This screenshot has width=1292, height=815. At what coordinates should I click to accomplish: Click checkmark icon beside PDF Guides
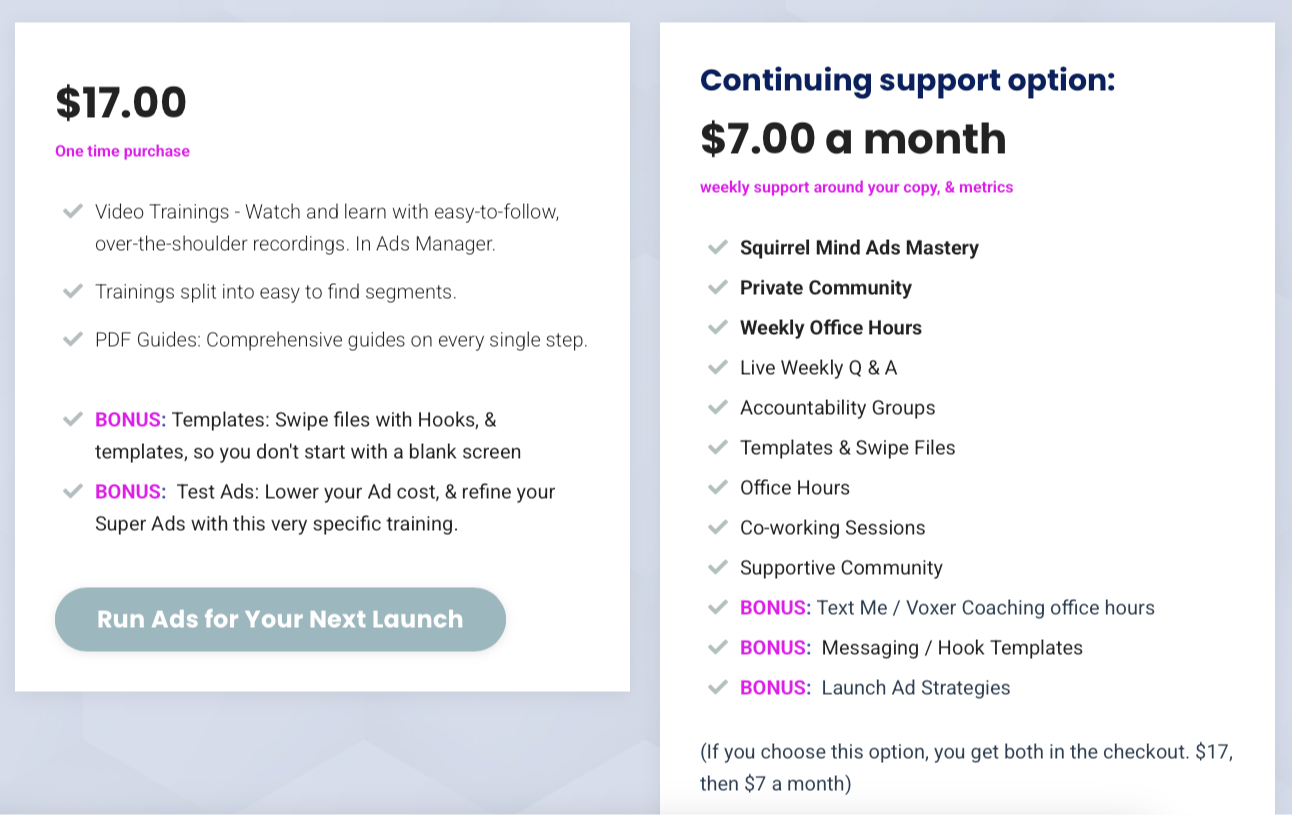click(x=72, y=339)
